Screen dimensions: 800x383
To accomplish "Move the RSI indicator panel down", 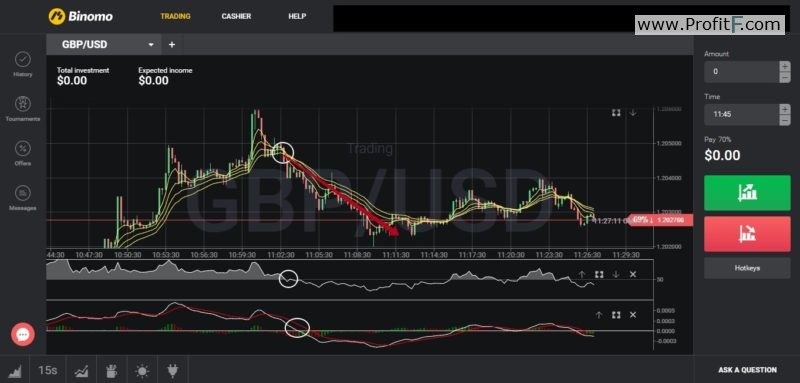I will [x=616, y=274].
